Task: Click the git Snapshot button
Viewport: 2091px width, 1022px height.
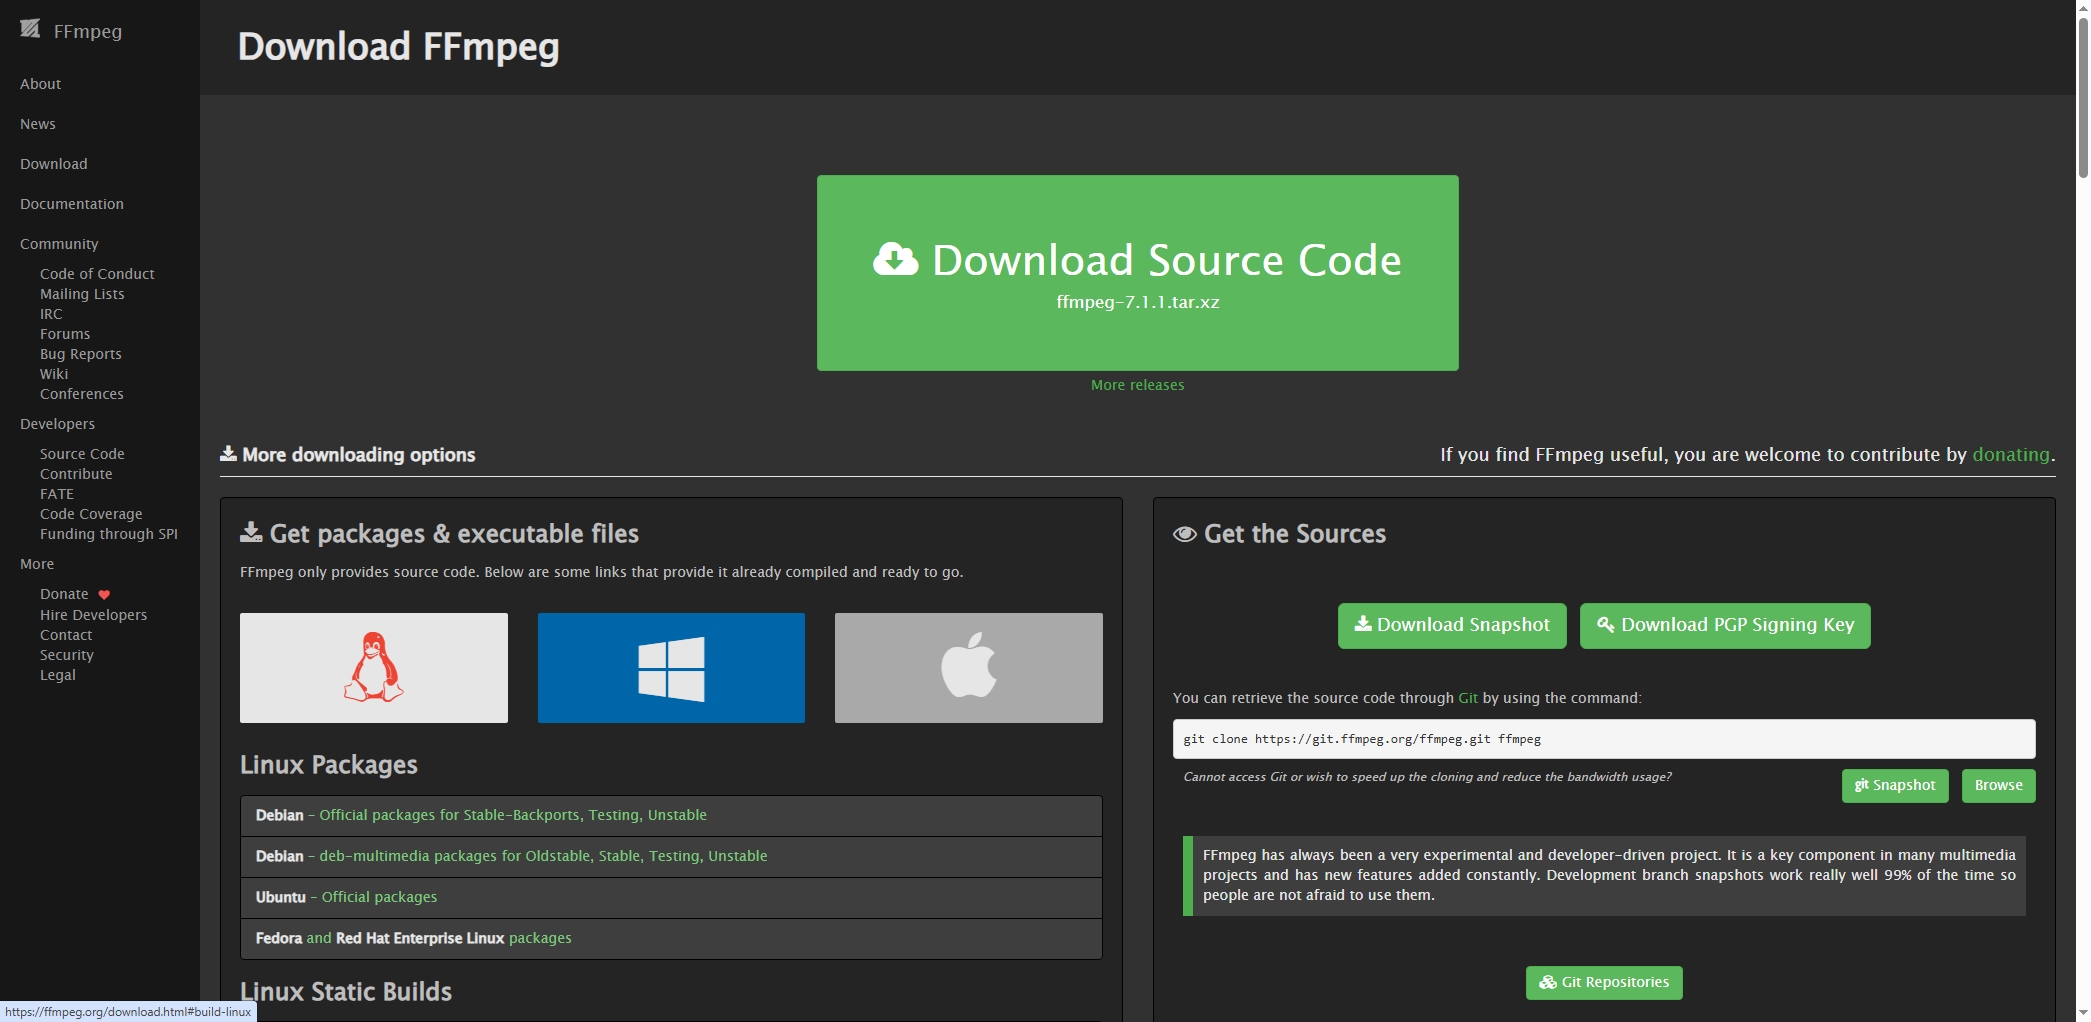Action: pos(1895,785)
